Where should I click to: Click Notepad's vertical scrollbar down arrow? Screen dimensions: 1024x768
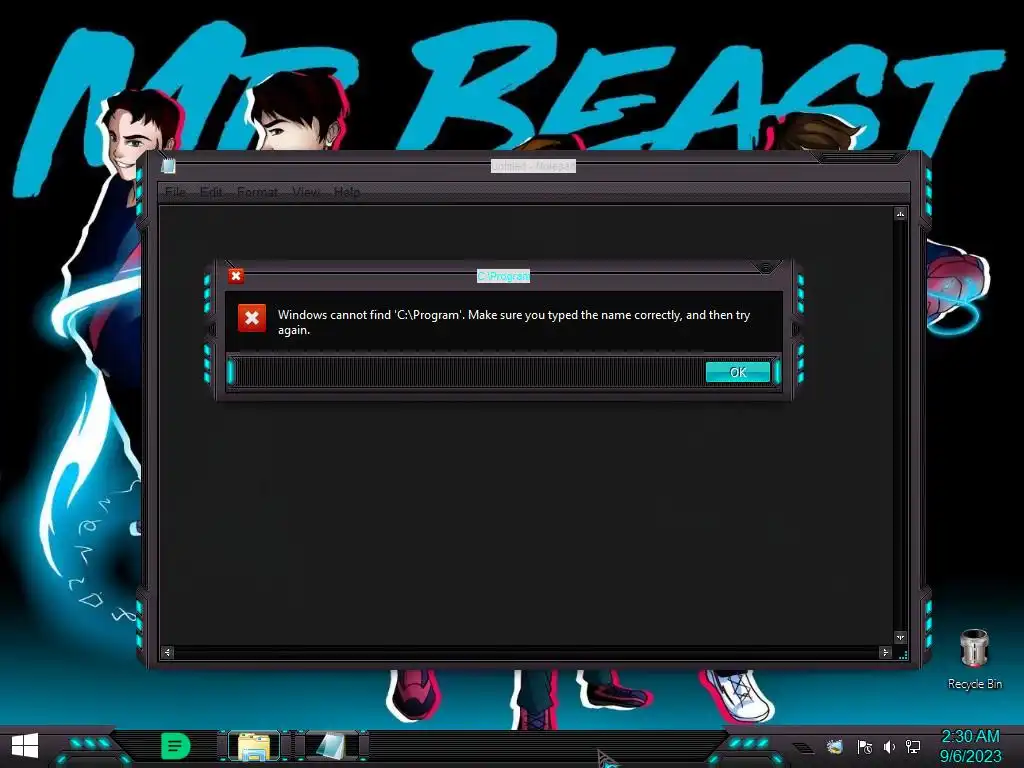point(901,637)
